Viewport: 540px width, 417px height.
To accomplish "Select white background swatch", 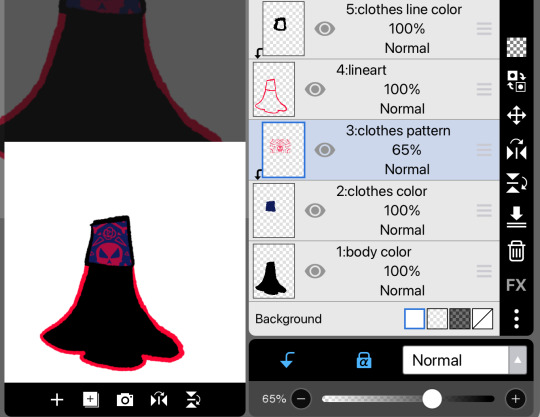I will tap(414, 319).
